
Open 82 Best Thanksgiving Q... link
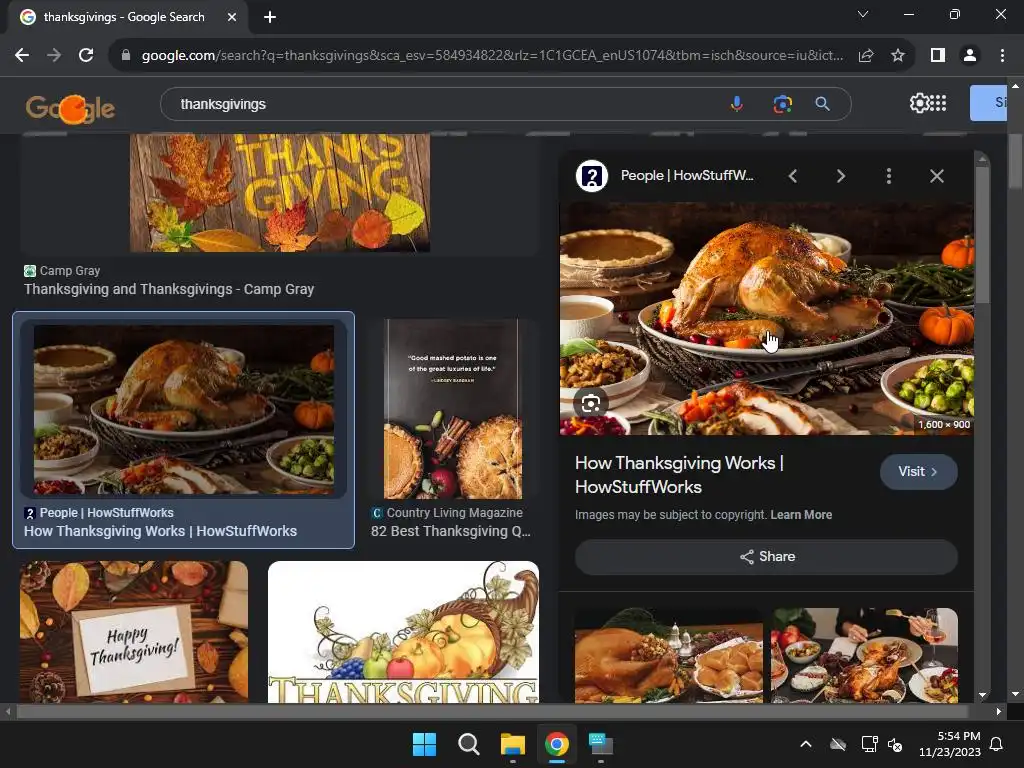[451, 531]
